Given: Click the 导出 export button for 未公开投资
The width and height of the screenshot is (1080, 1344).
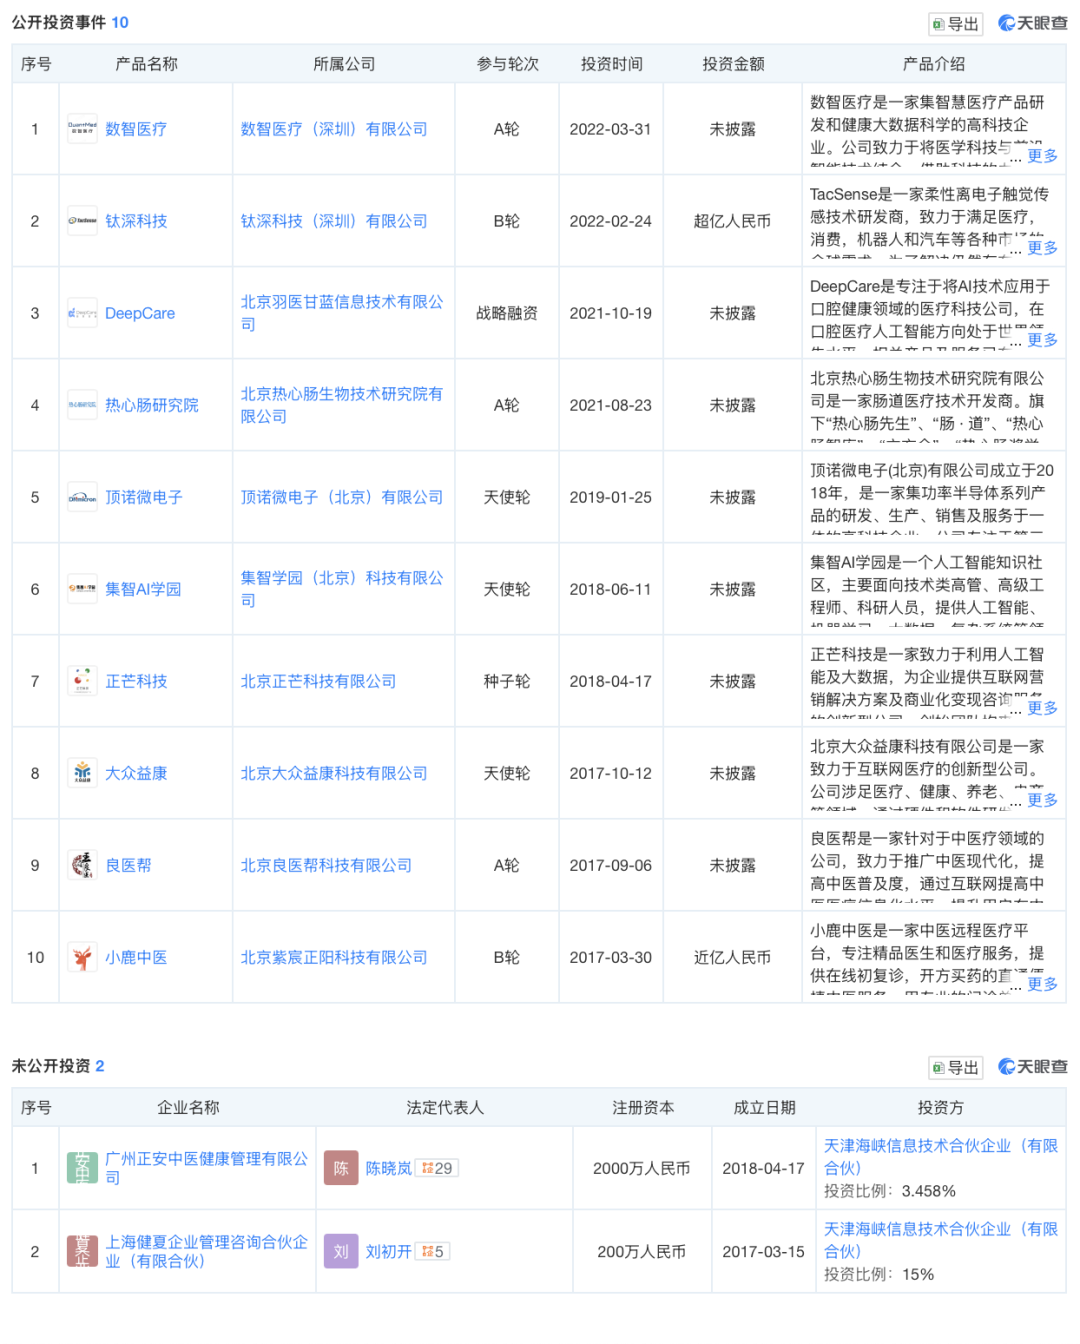Looking at the screenshot, I should (955, 1067).
